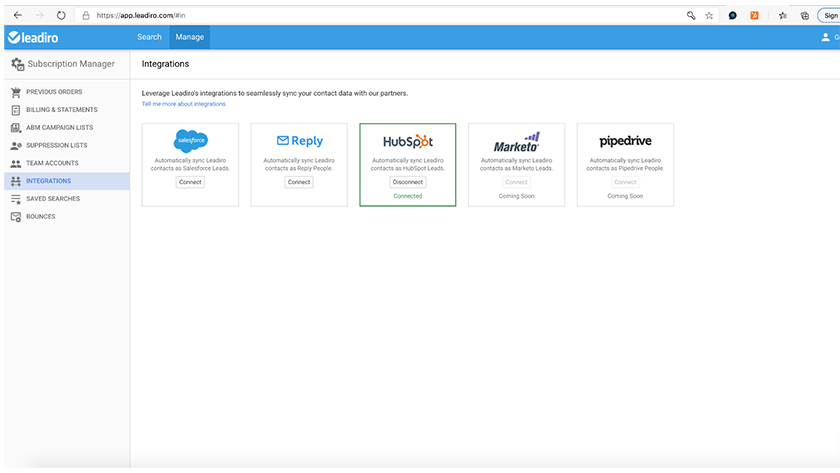Viewport: 840px width, 473px height.
Task: Click the collections icon in browser toolbar
Action: (805, 16)
